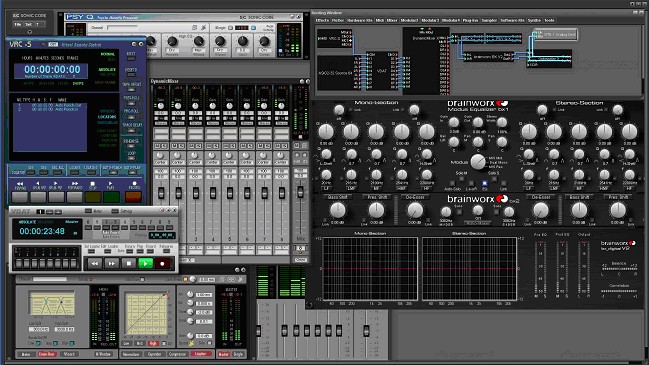Click the VRC-5 REWIND transport button

[20, 197]
